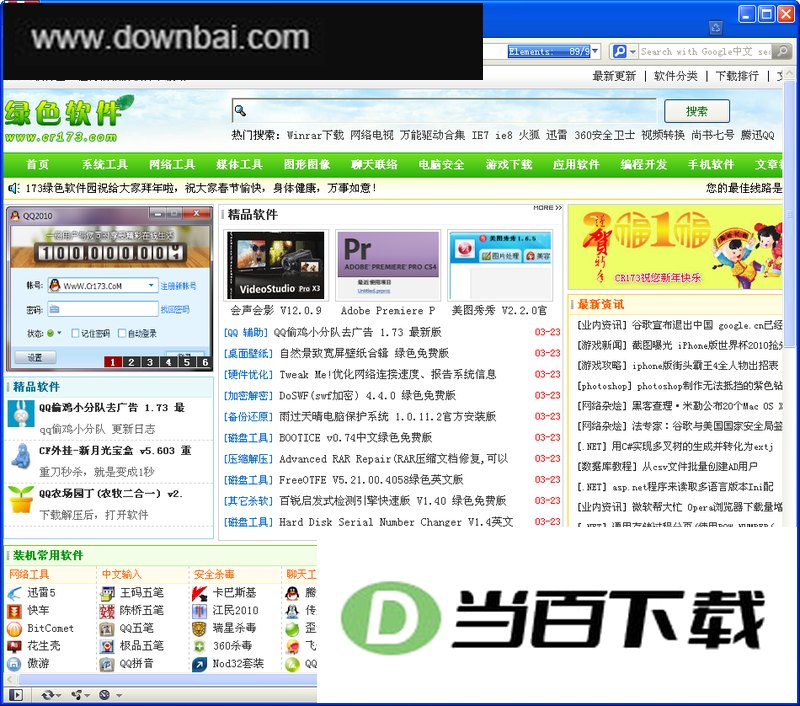Tick the 自动登录 checkbox

pos(122,333)
